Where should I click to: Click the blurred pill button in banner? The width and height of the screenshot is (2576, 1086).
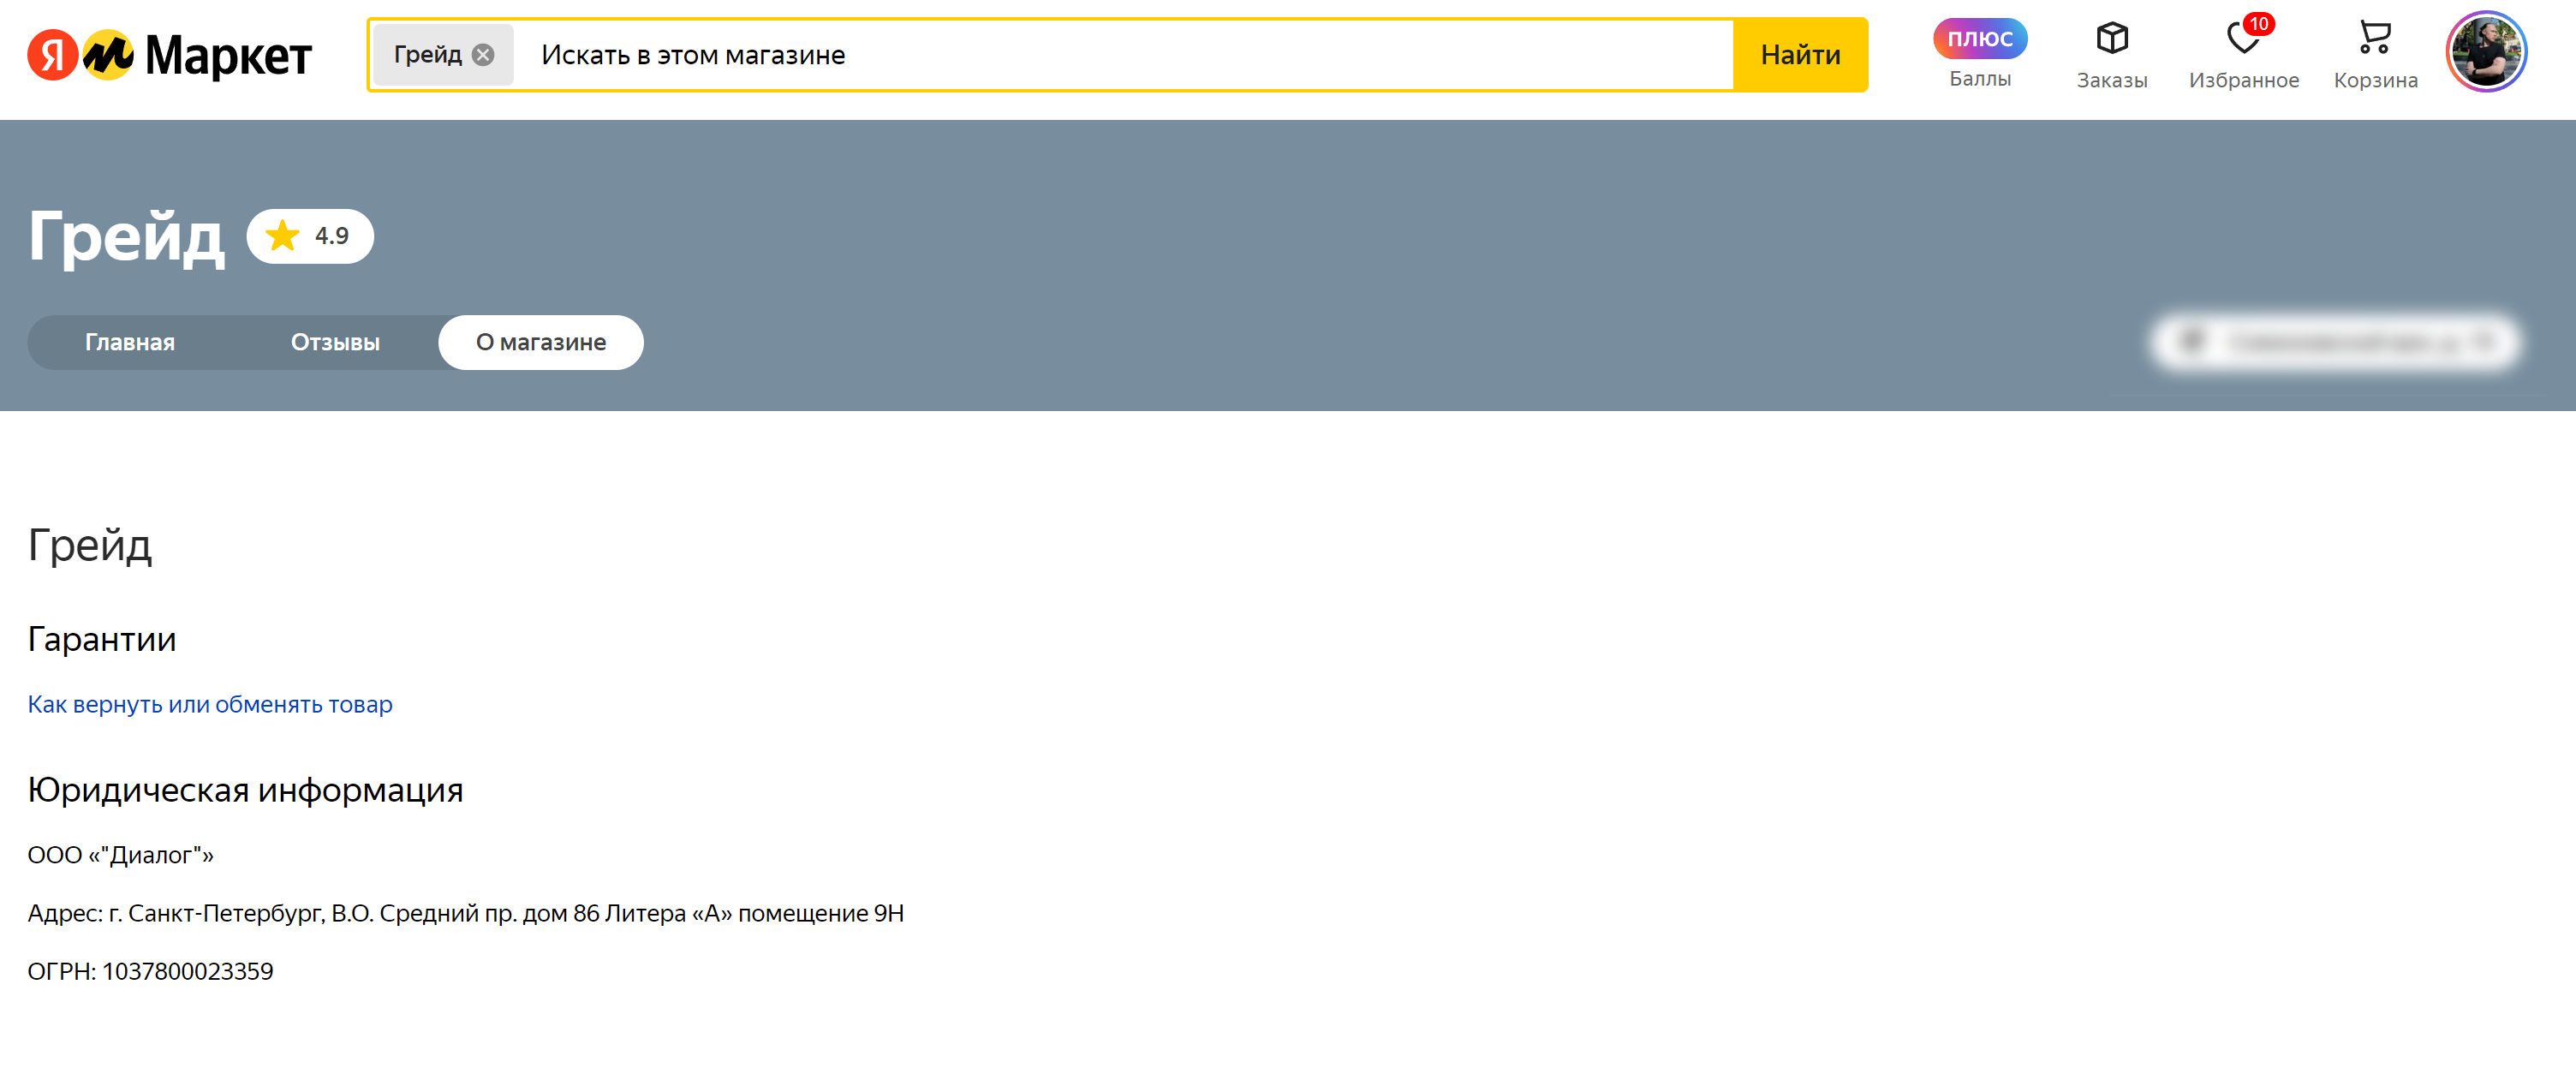tap(2335, 342)
